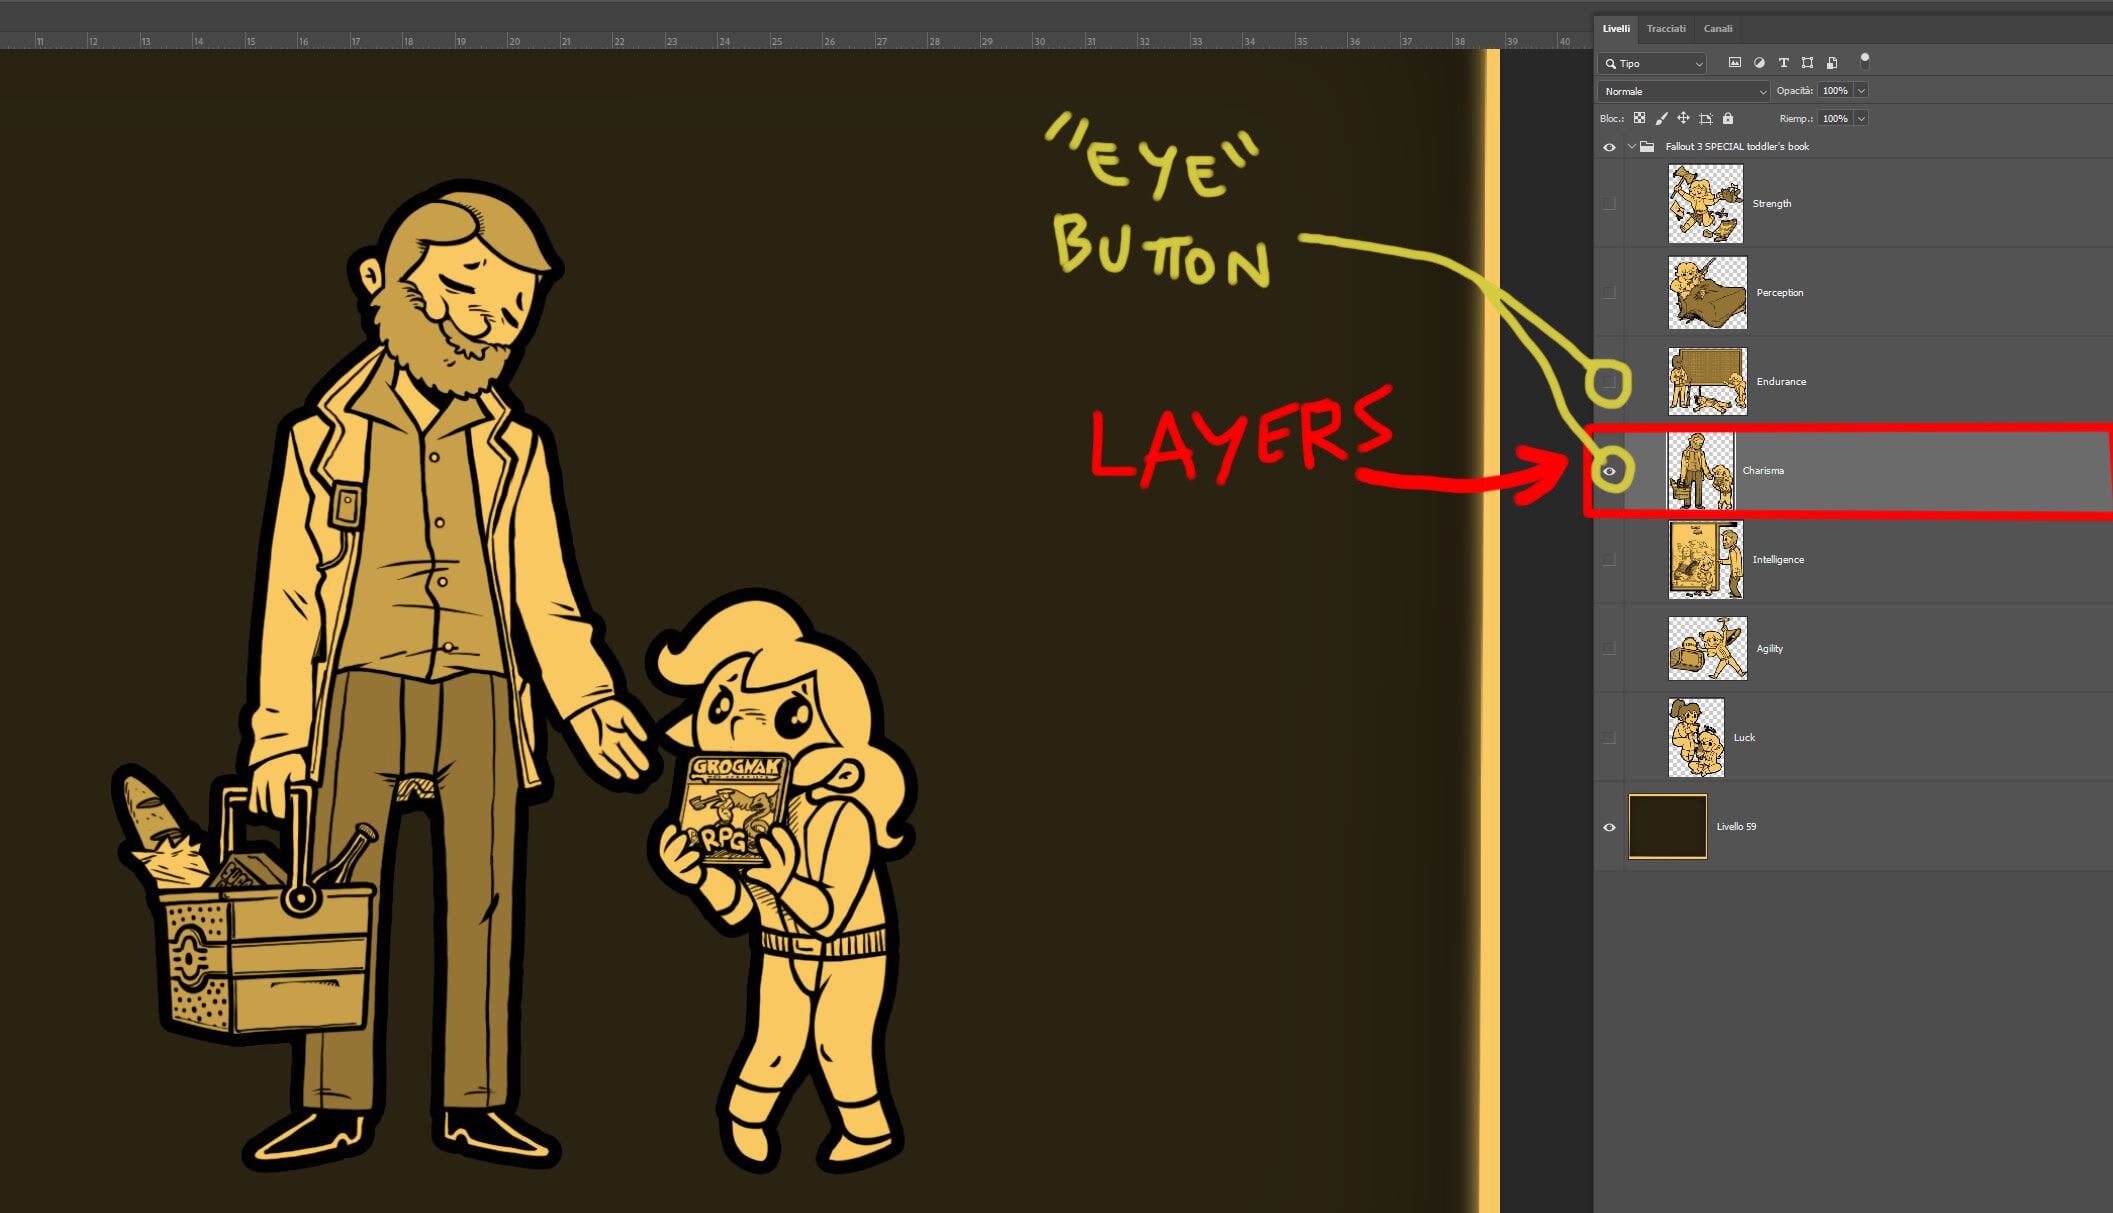
Task: Show the Luck layer
Action: [x=1609, y=737]
